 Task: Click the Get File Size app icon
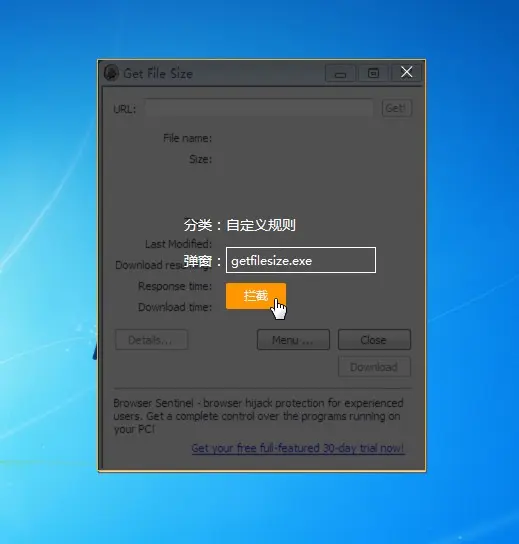[111, 73]
